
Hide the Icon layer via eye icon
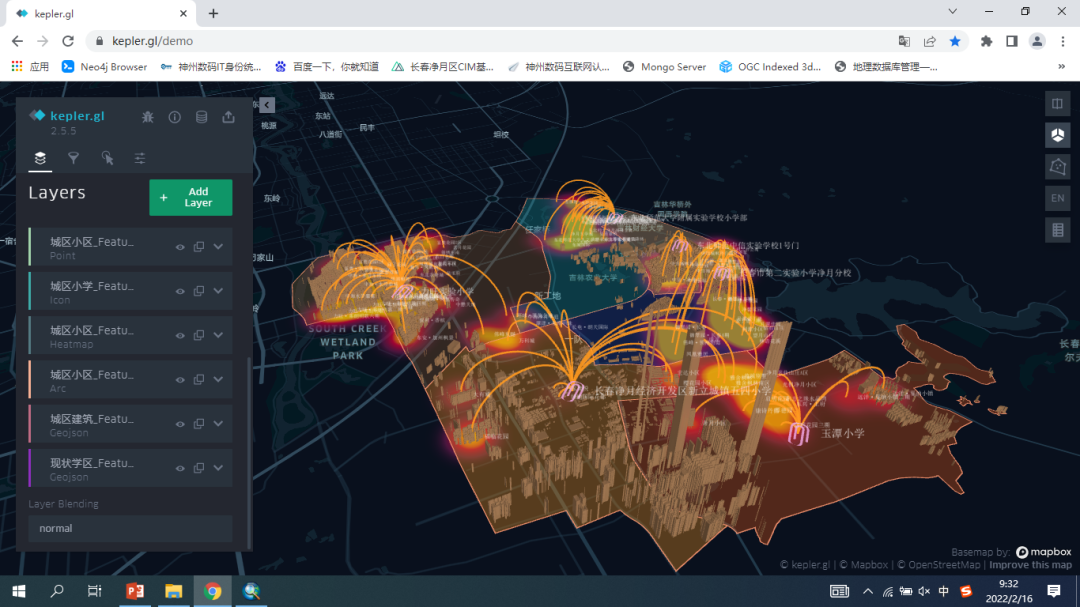[x=180, y=291]
